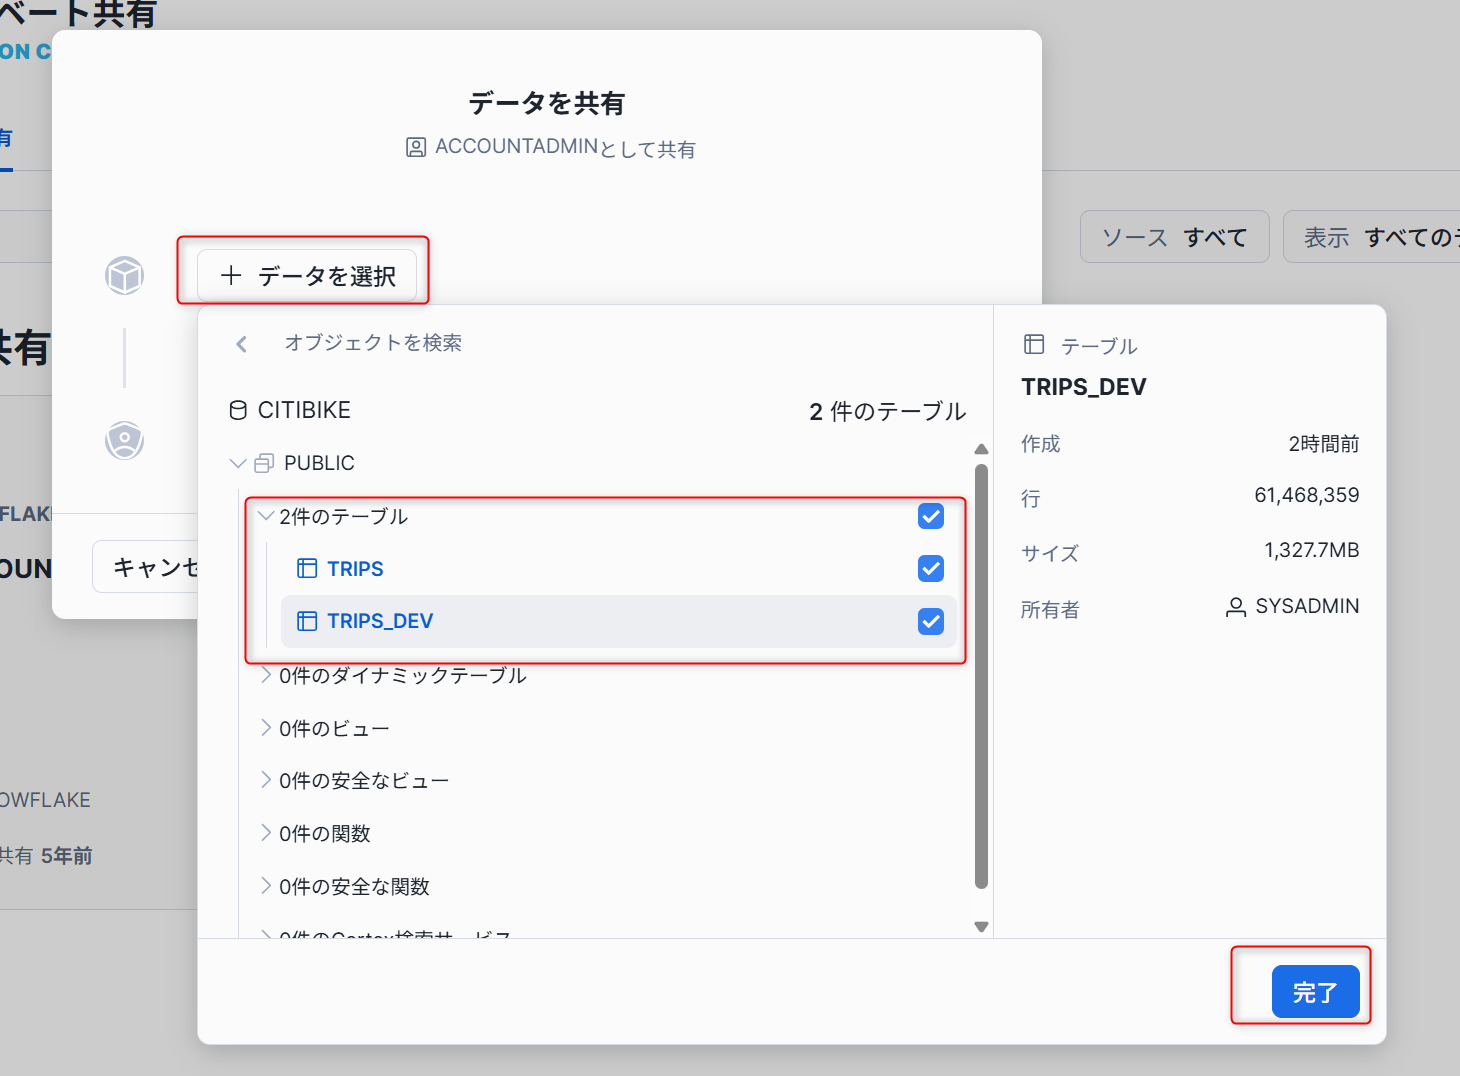Click the partially hidden キャンセル button

coord(145,567)
